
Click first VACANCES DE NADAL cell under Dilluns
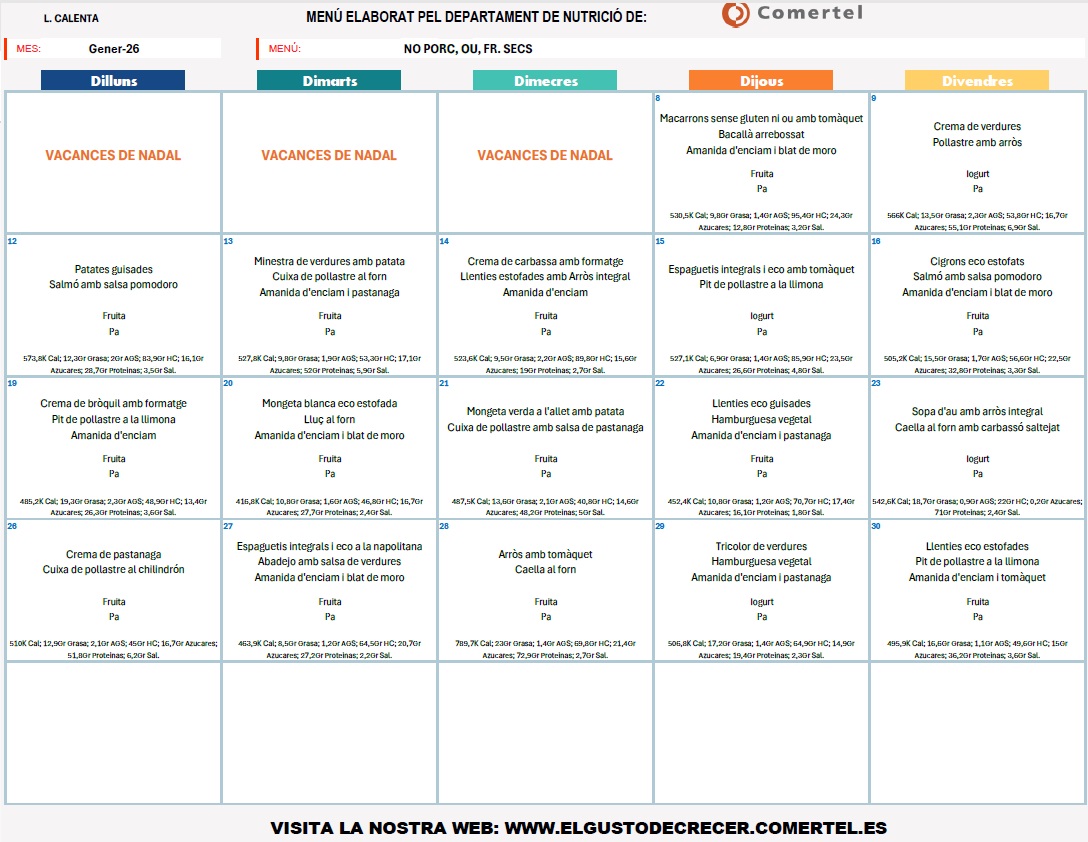coord(113,156)
